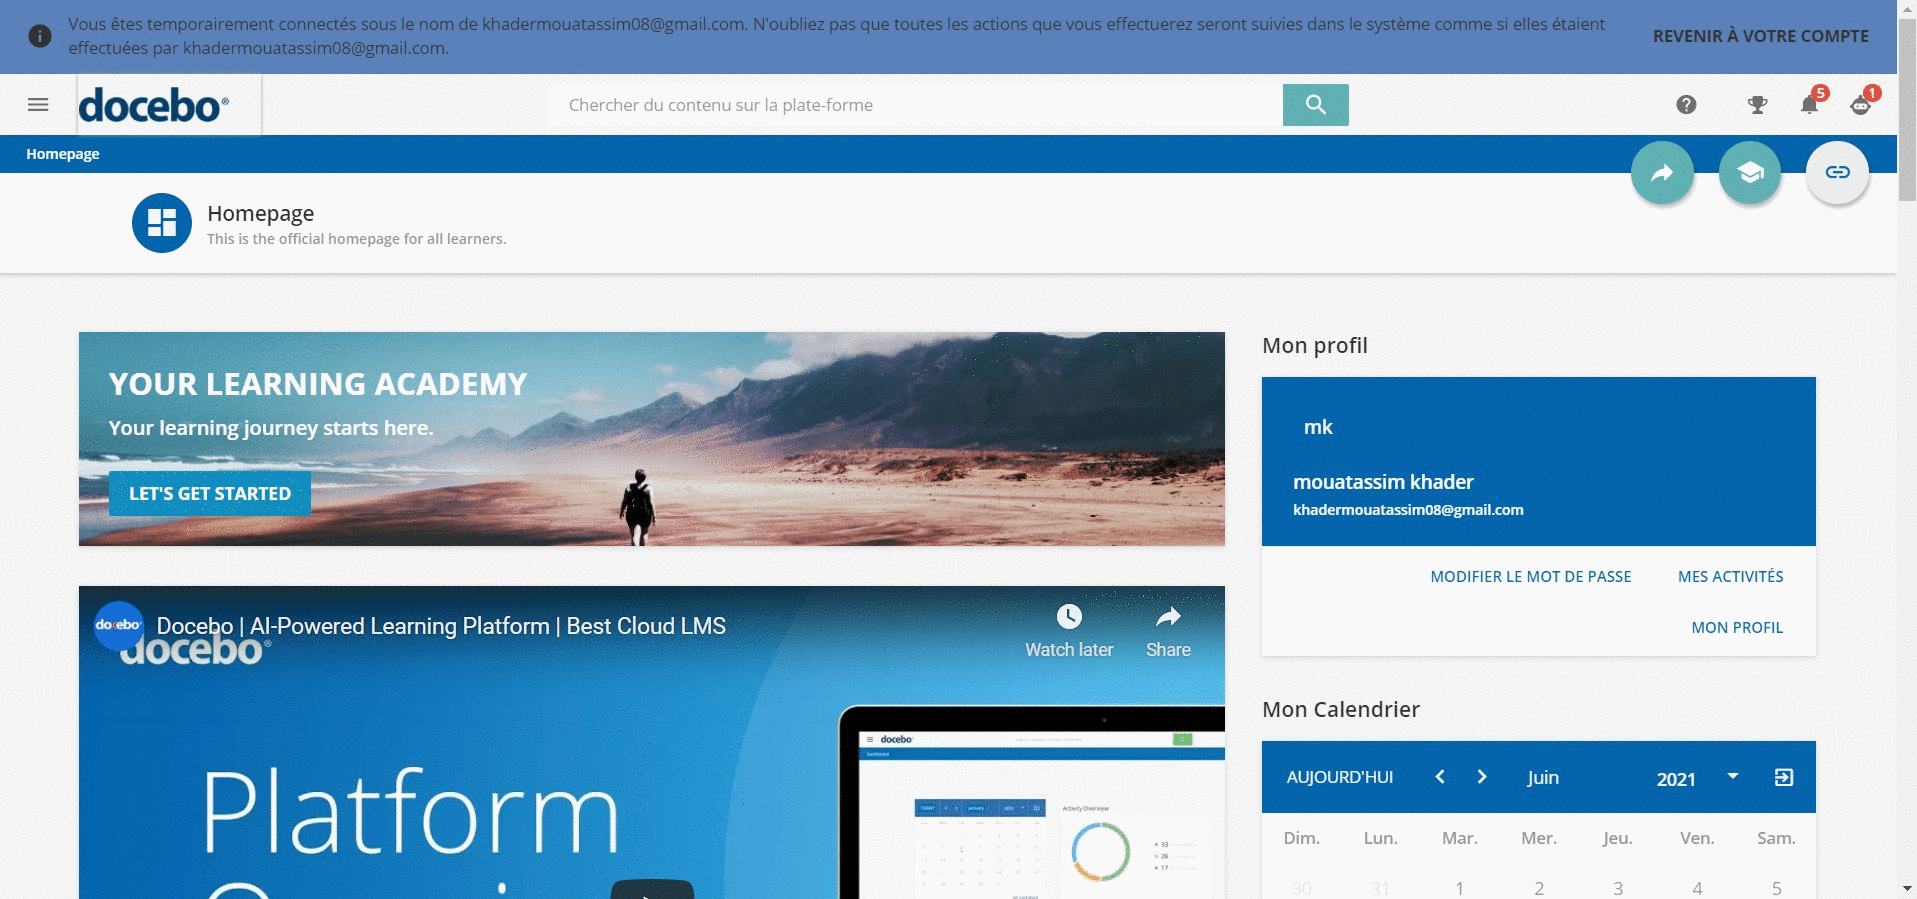Click the platform search input field
The width and height of the screenshot is (1917, 899).
[x=915, y=105]
